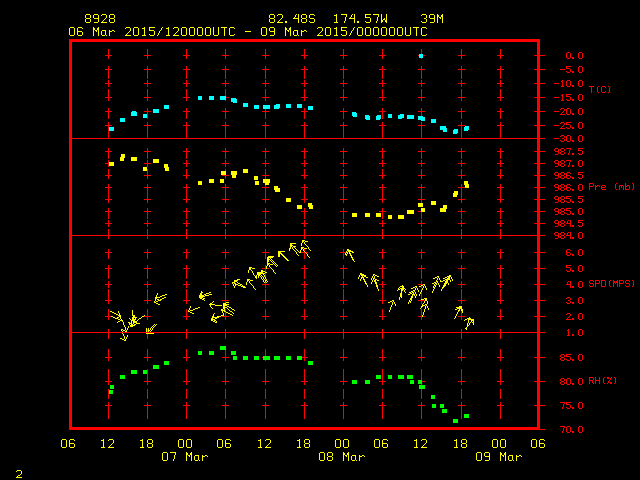Click the 985.5 pressure tick label

pos(569,200)
